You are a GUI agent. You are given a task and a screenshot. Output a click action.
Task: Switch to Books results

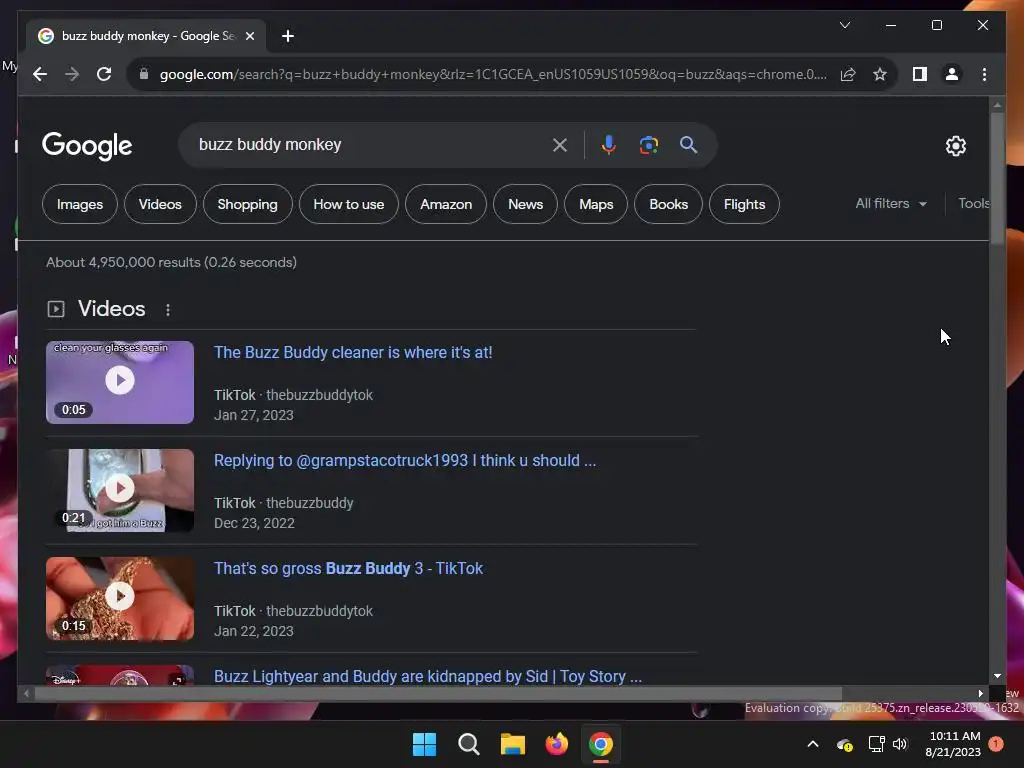point(669,204)
